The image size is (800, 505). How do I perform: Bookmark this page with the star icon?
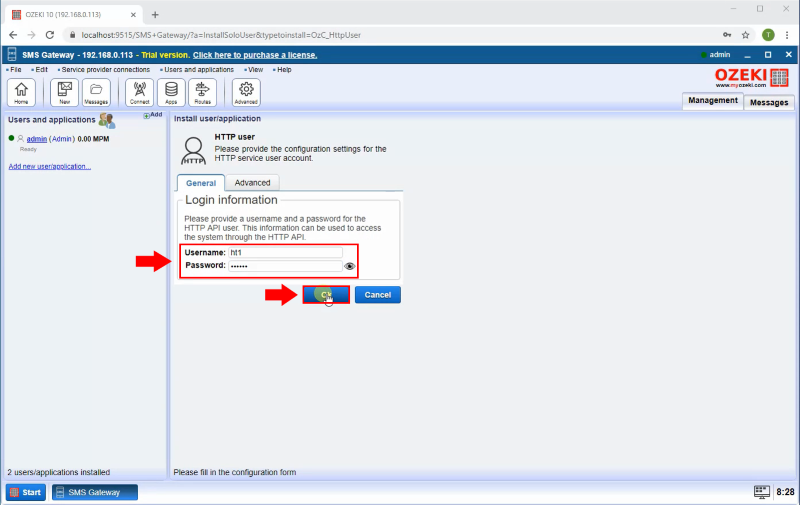pyautogui.click(x=745, y=35)
